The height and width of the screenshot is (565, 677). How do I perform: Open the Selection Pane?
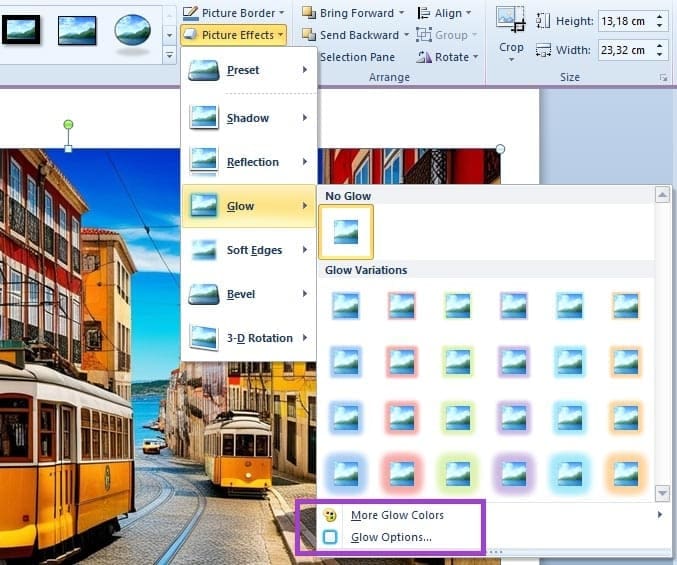[x=357, y=57]
